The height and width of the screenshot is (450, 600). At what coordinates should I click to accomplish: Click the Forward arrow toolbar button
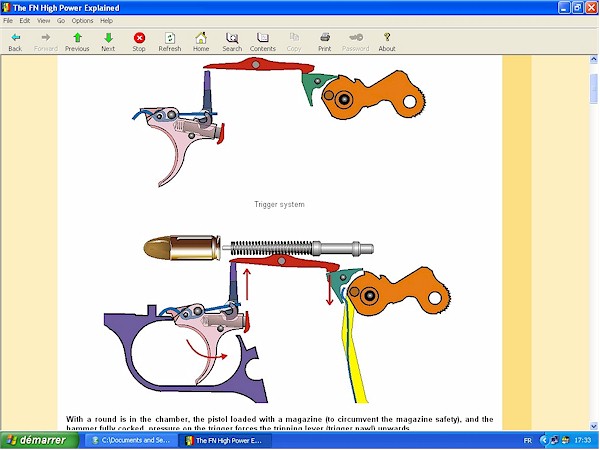pyautogui.click(x=46, y=42)
